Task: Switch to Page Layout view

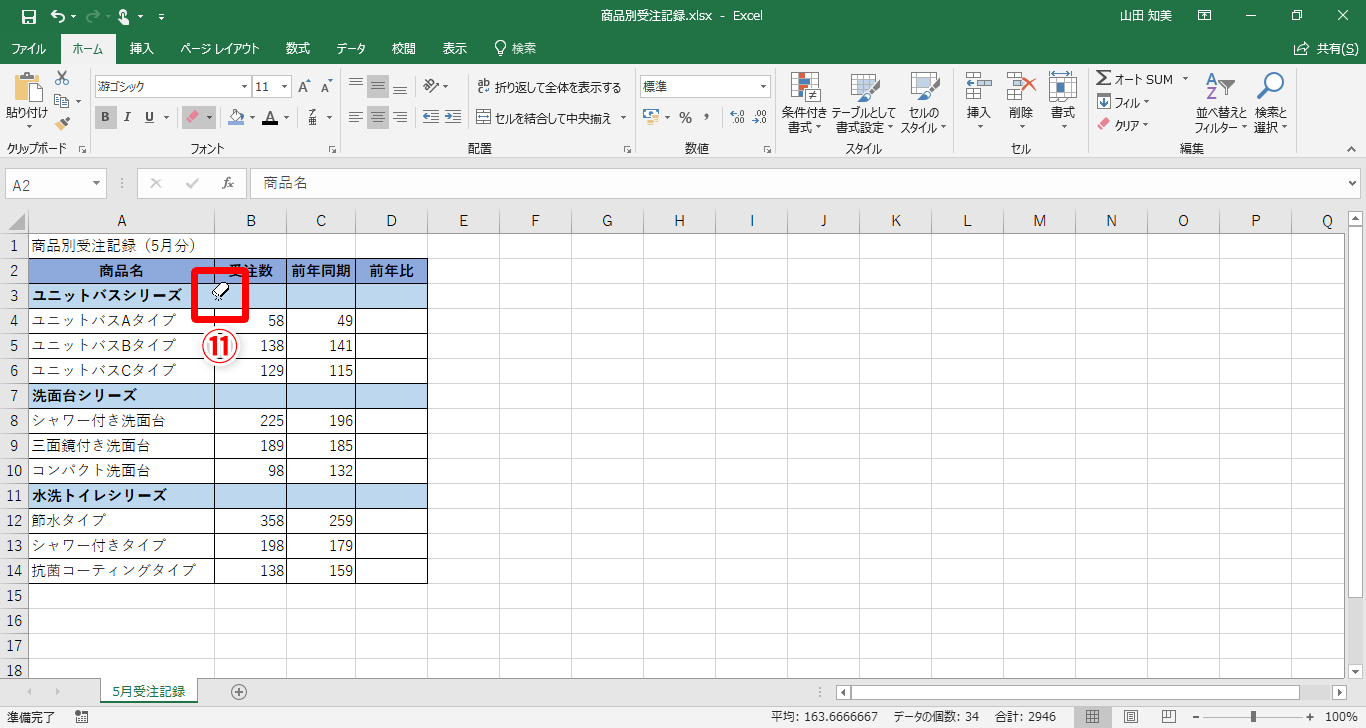Action: pos(1131,716)
